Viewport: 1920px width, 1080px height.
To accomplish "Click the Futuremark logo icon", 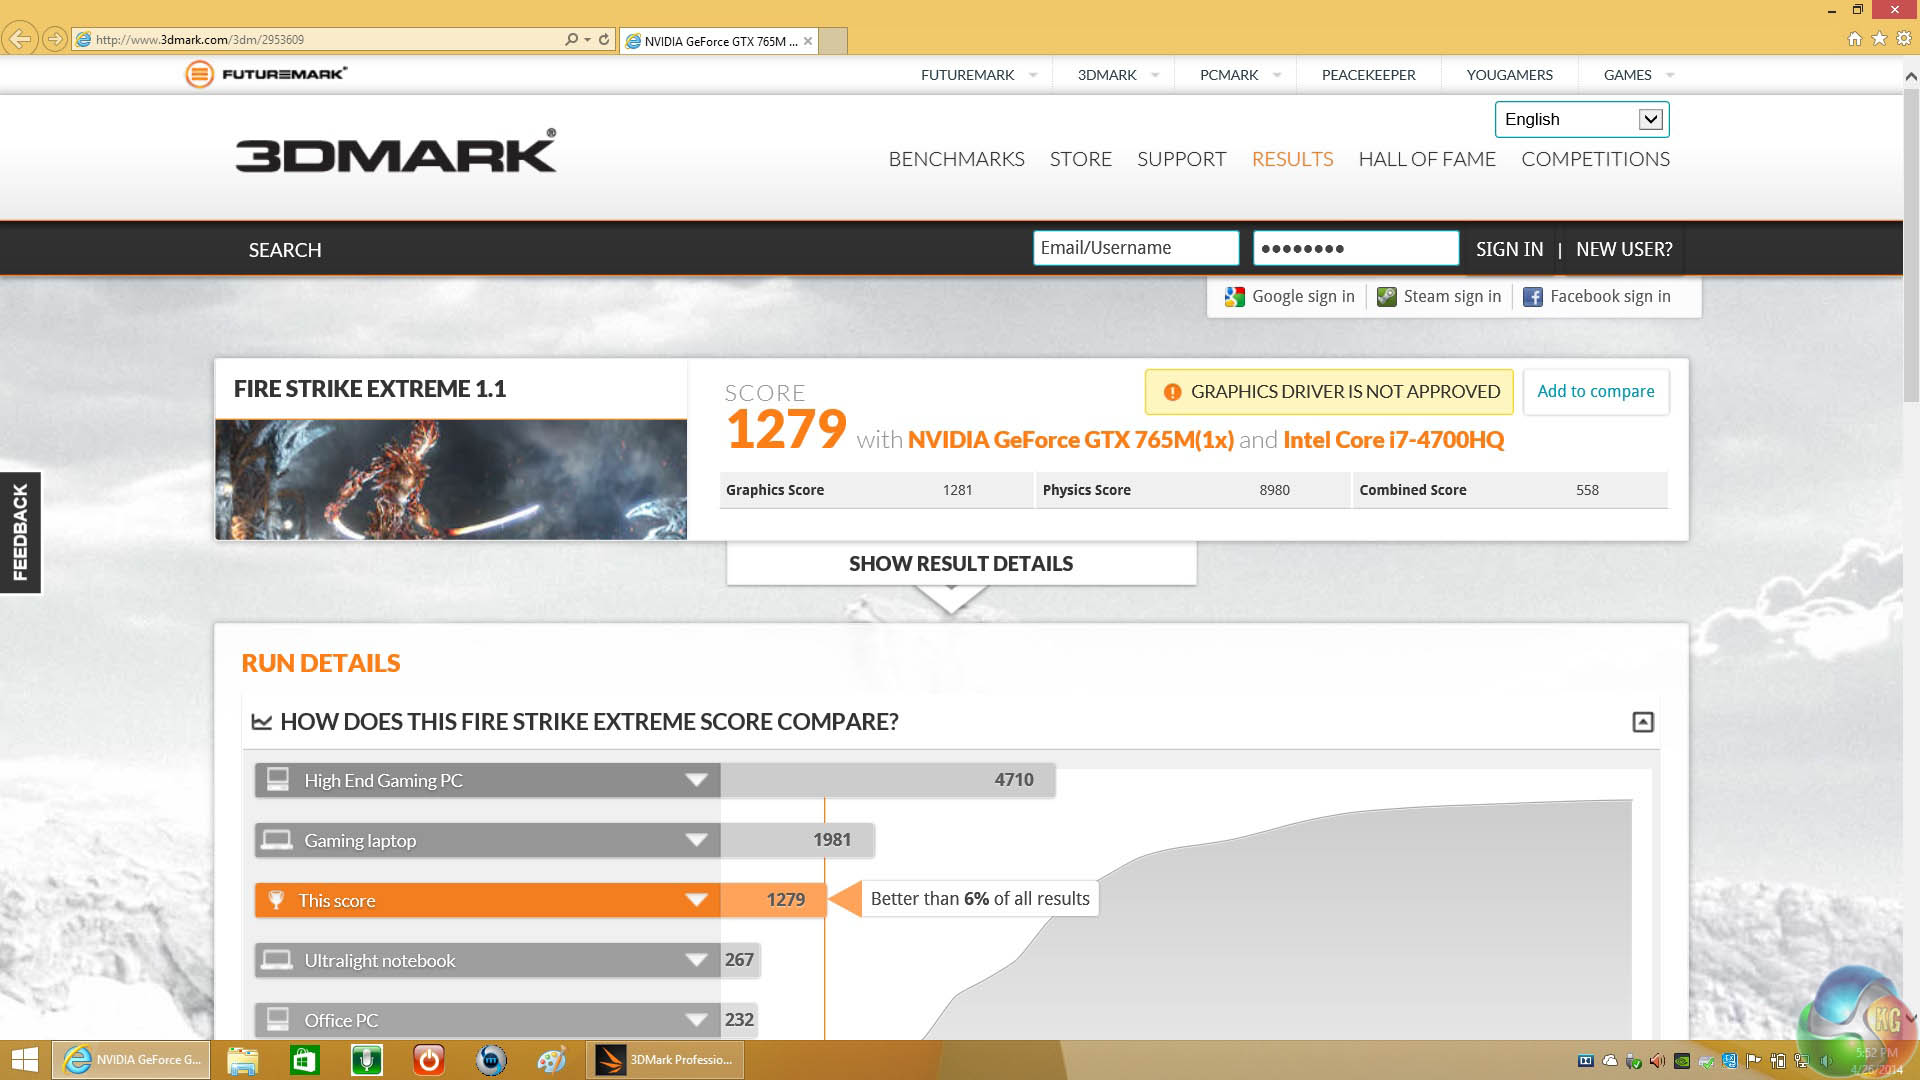I will [x=200, y=74].
